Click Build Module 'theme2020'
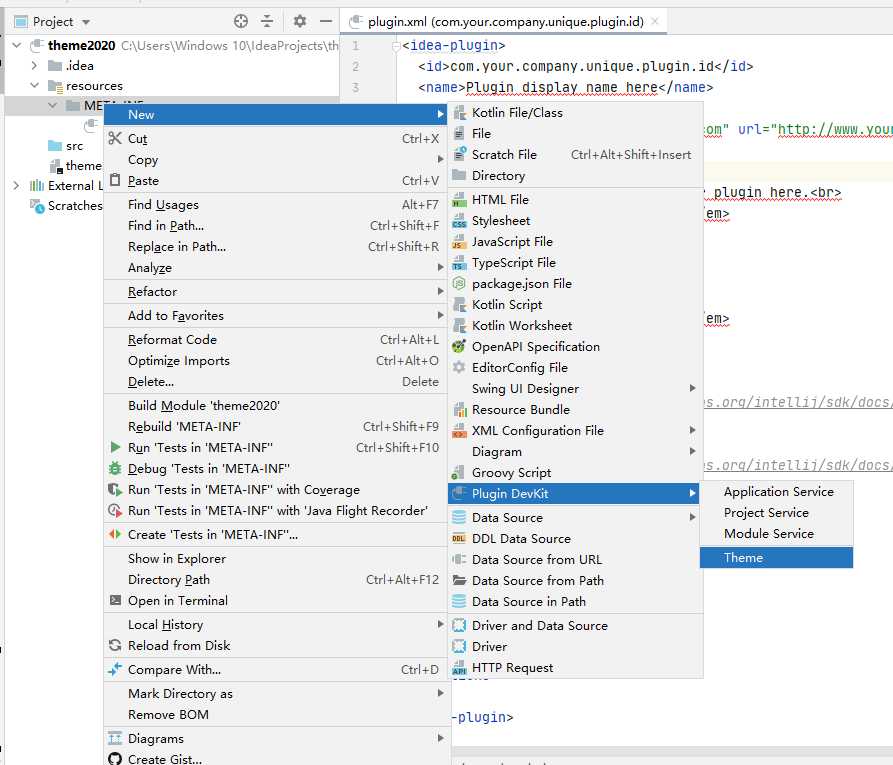893x765 pixels. pyautogui.click(x=275, y=406)
